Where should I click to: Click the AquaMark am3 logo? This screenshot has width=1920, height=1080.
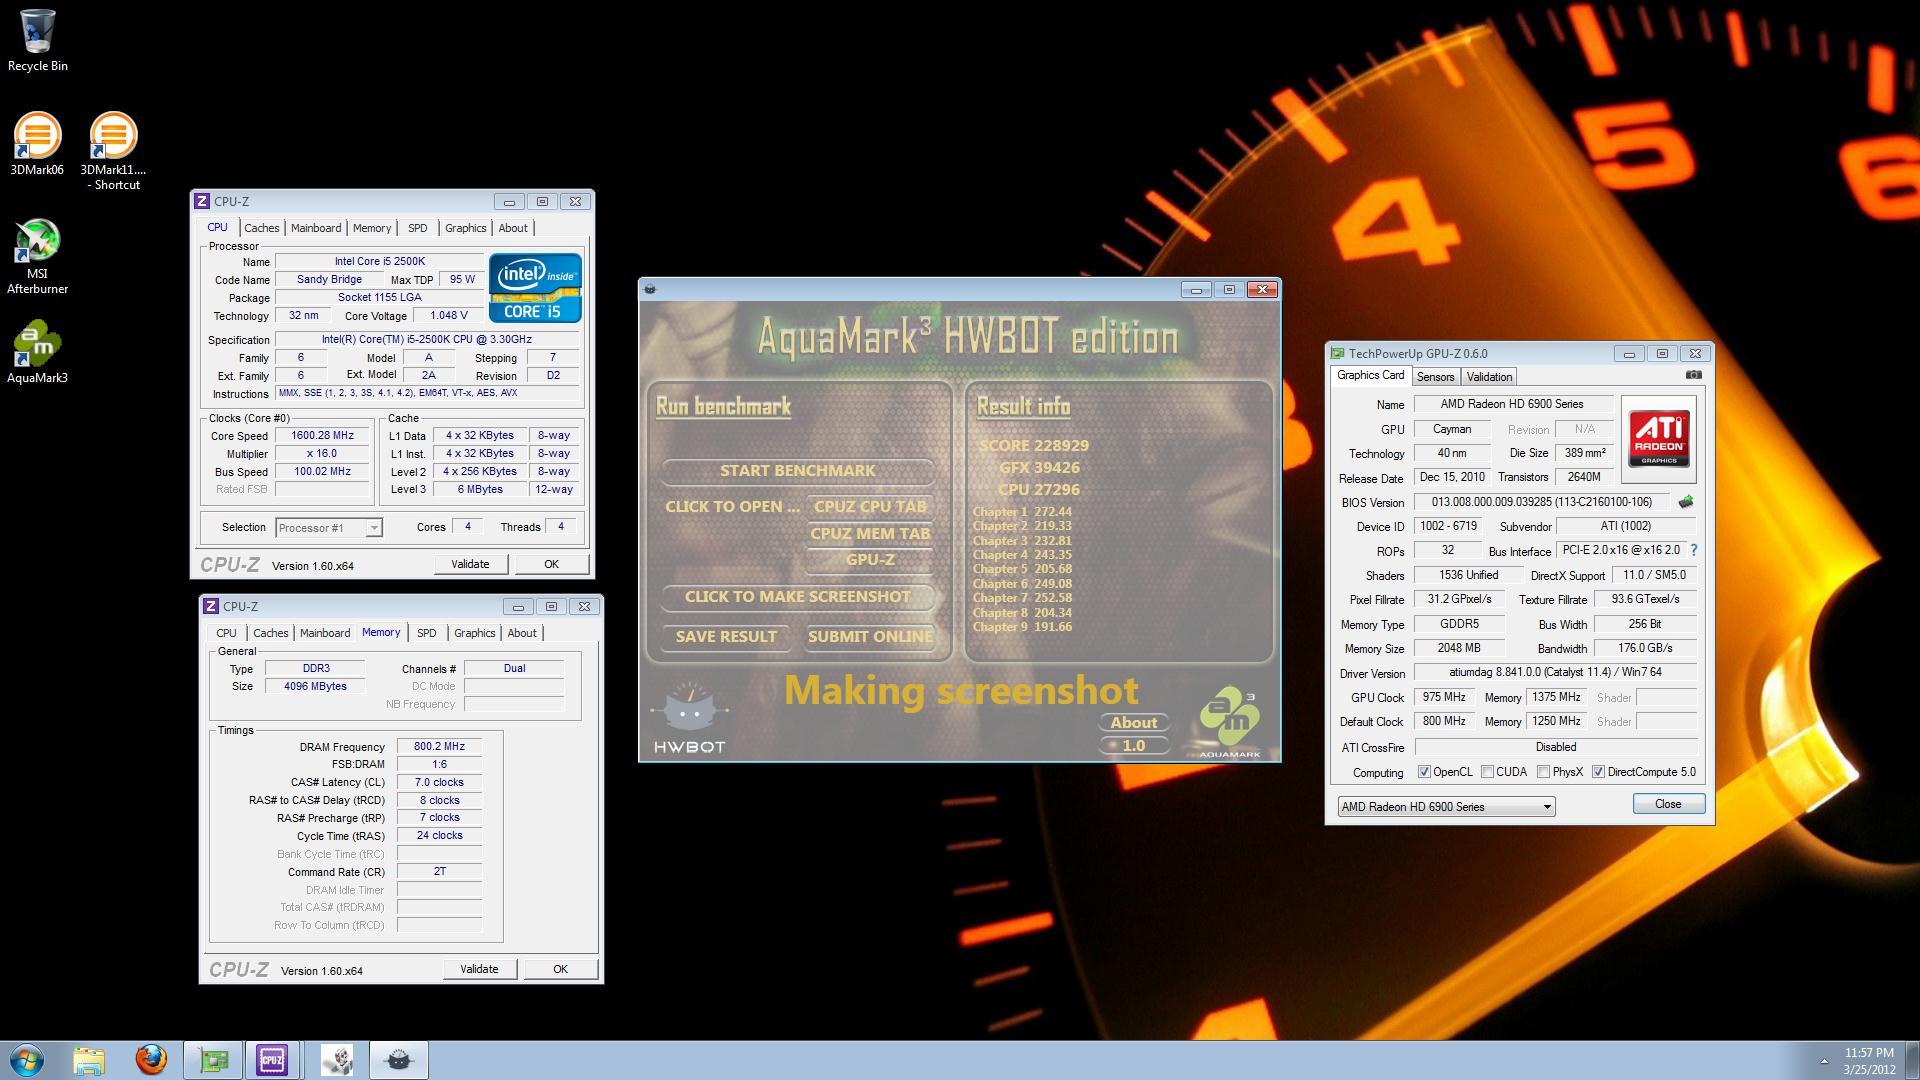tap(1230, 721)
